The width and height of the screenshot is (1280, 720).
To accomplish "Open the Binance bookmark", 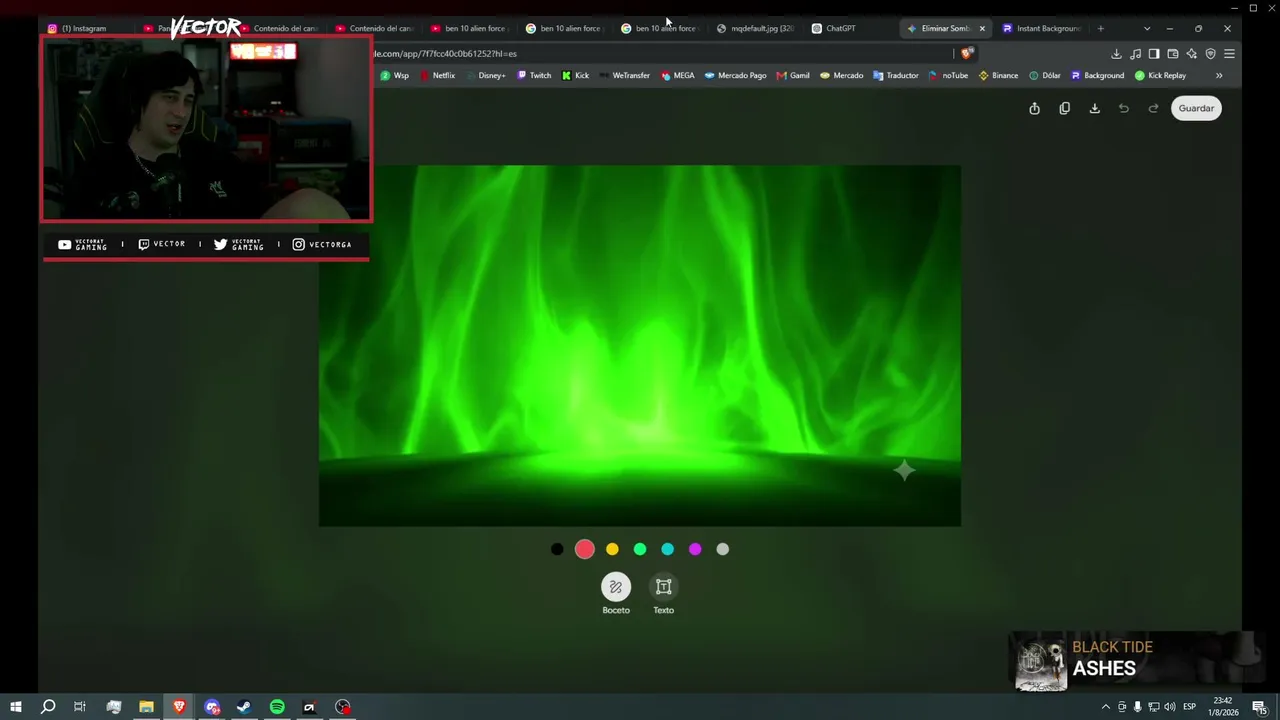I will 998,75.
